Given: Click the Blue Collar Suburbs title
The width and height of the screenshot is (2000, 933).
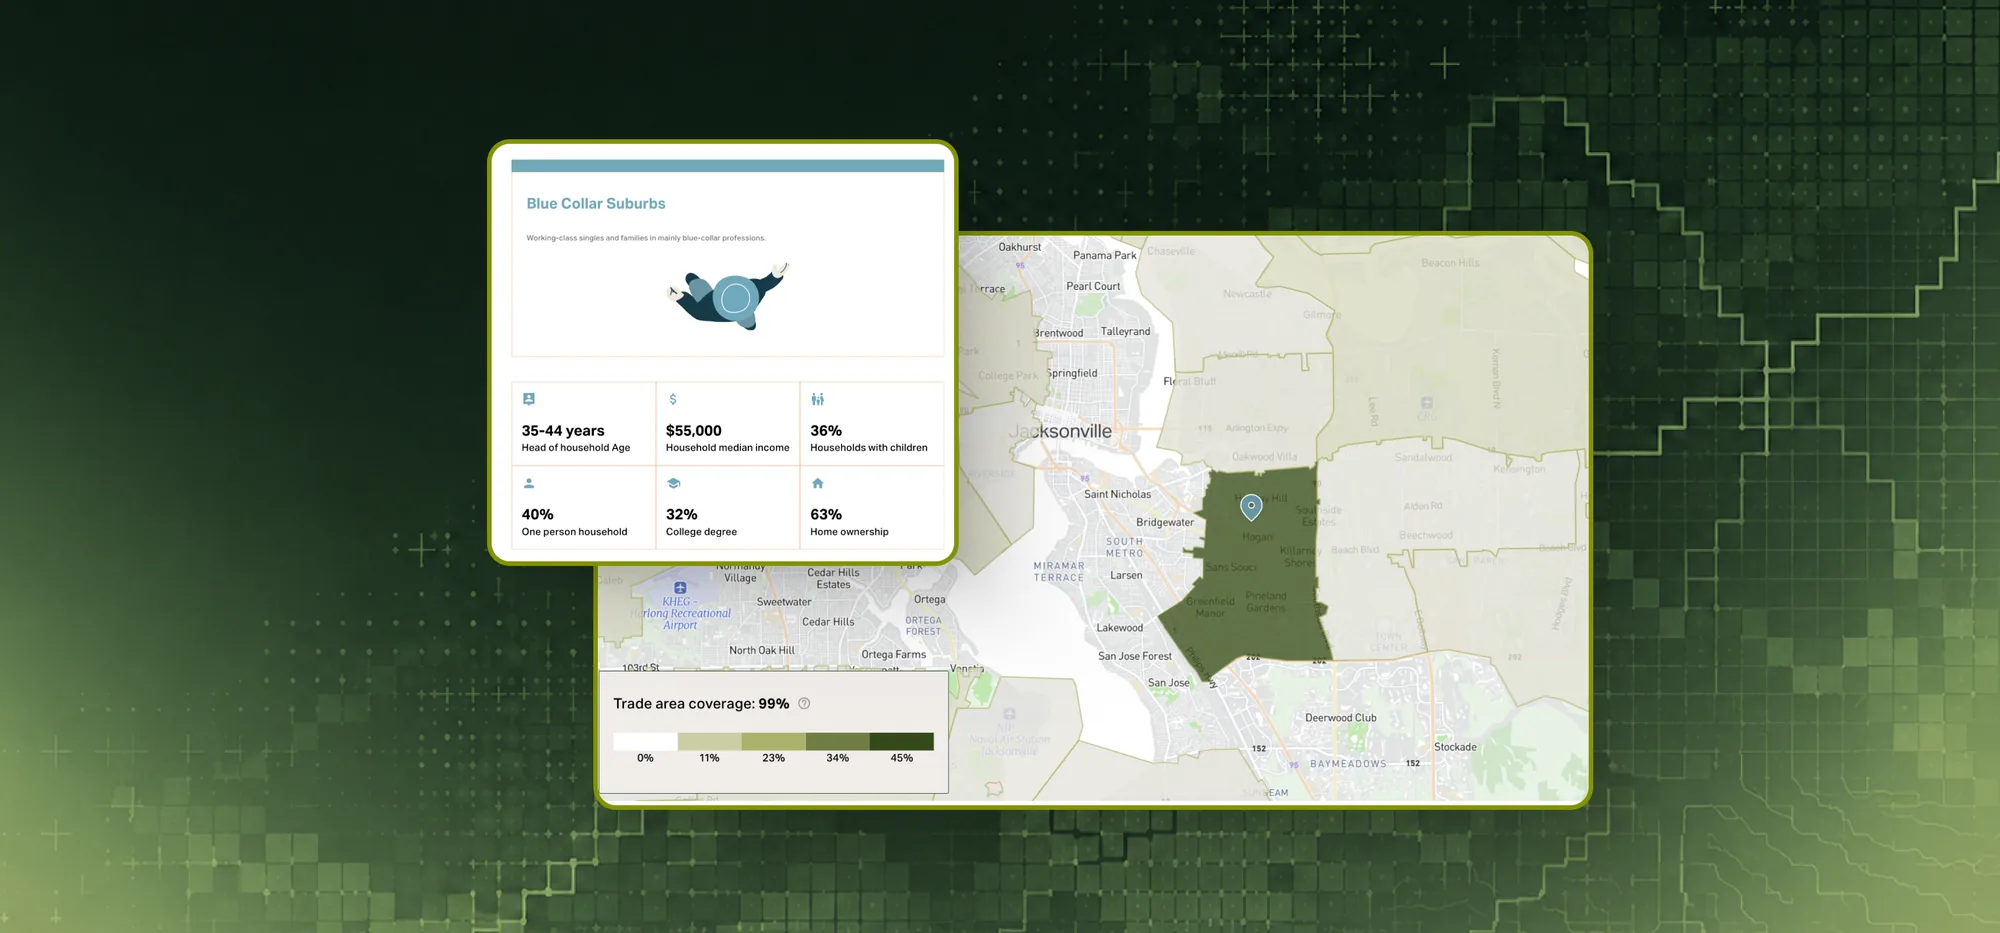Looking at the screenshot, I should click(x=596, y=203).
